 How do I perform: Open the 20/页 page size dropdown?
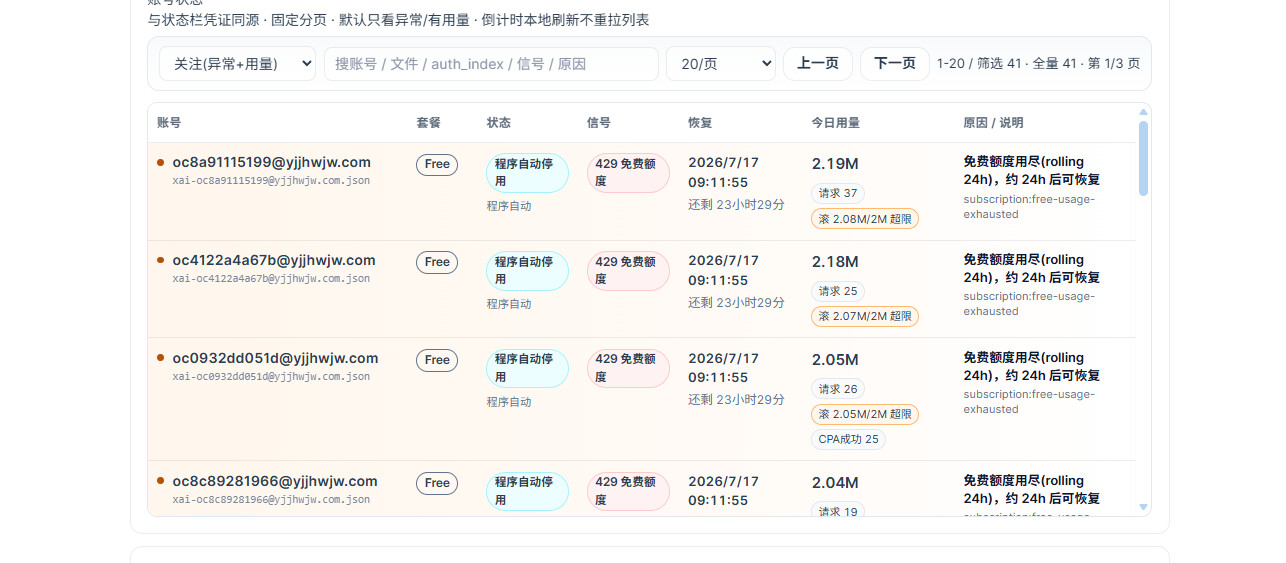[721, 64]
